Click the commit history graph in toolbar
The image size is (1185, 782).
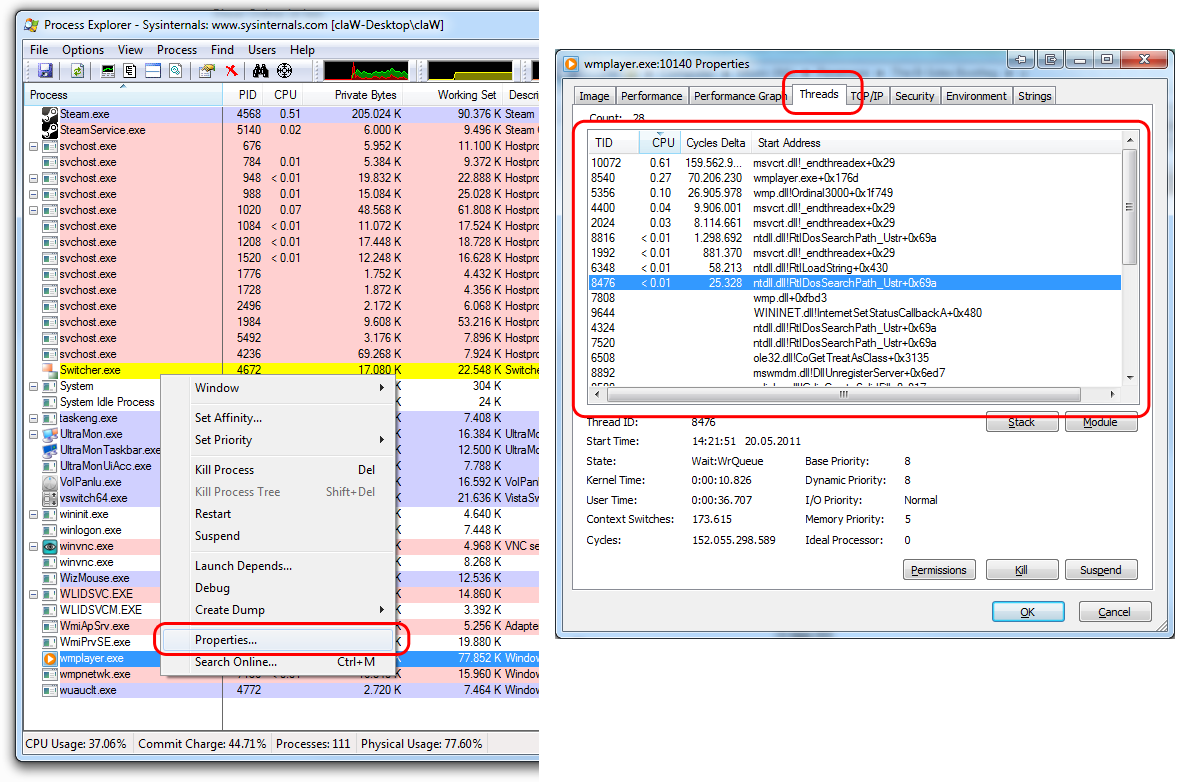point(470,70)
